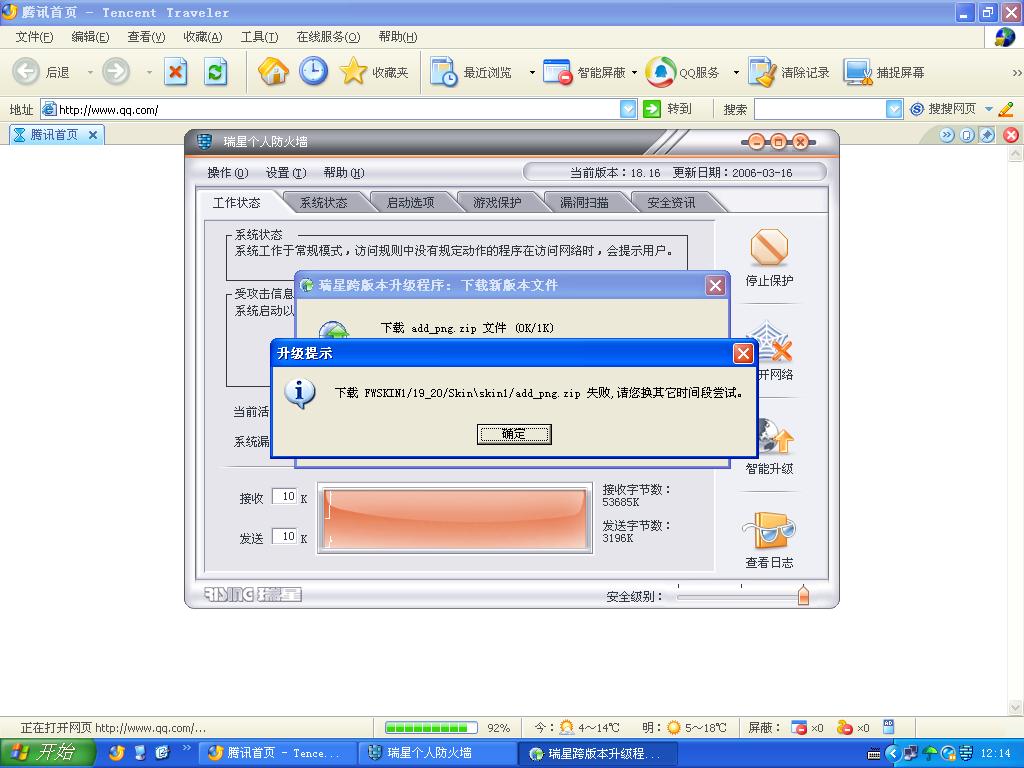The image size is (1024, 768).
Task: Click the orange network traffic graph
Action: pos(455,519)
